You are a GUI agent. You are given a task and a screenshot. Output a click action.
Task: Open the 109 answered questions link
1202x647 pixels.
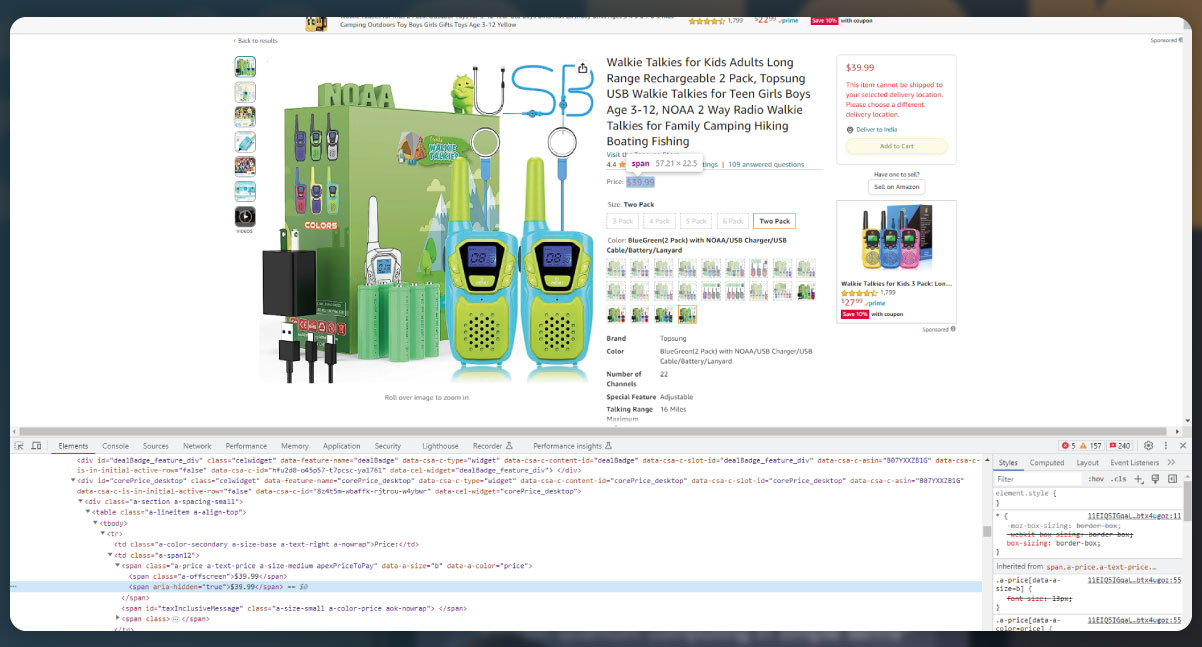[766, 164]
